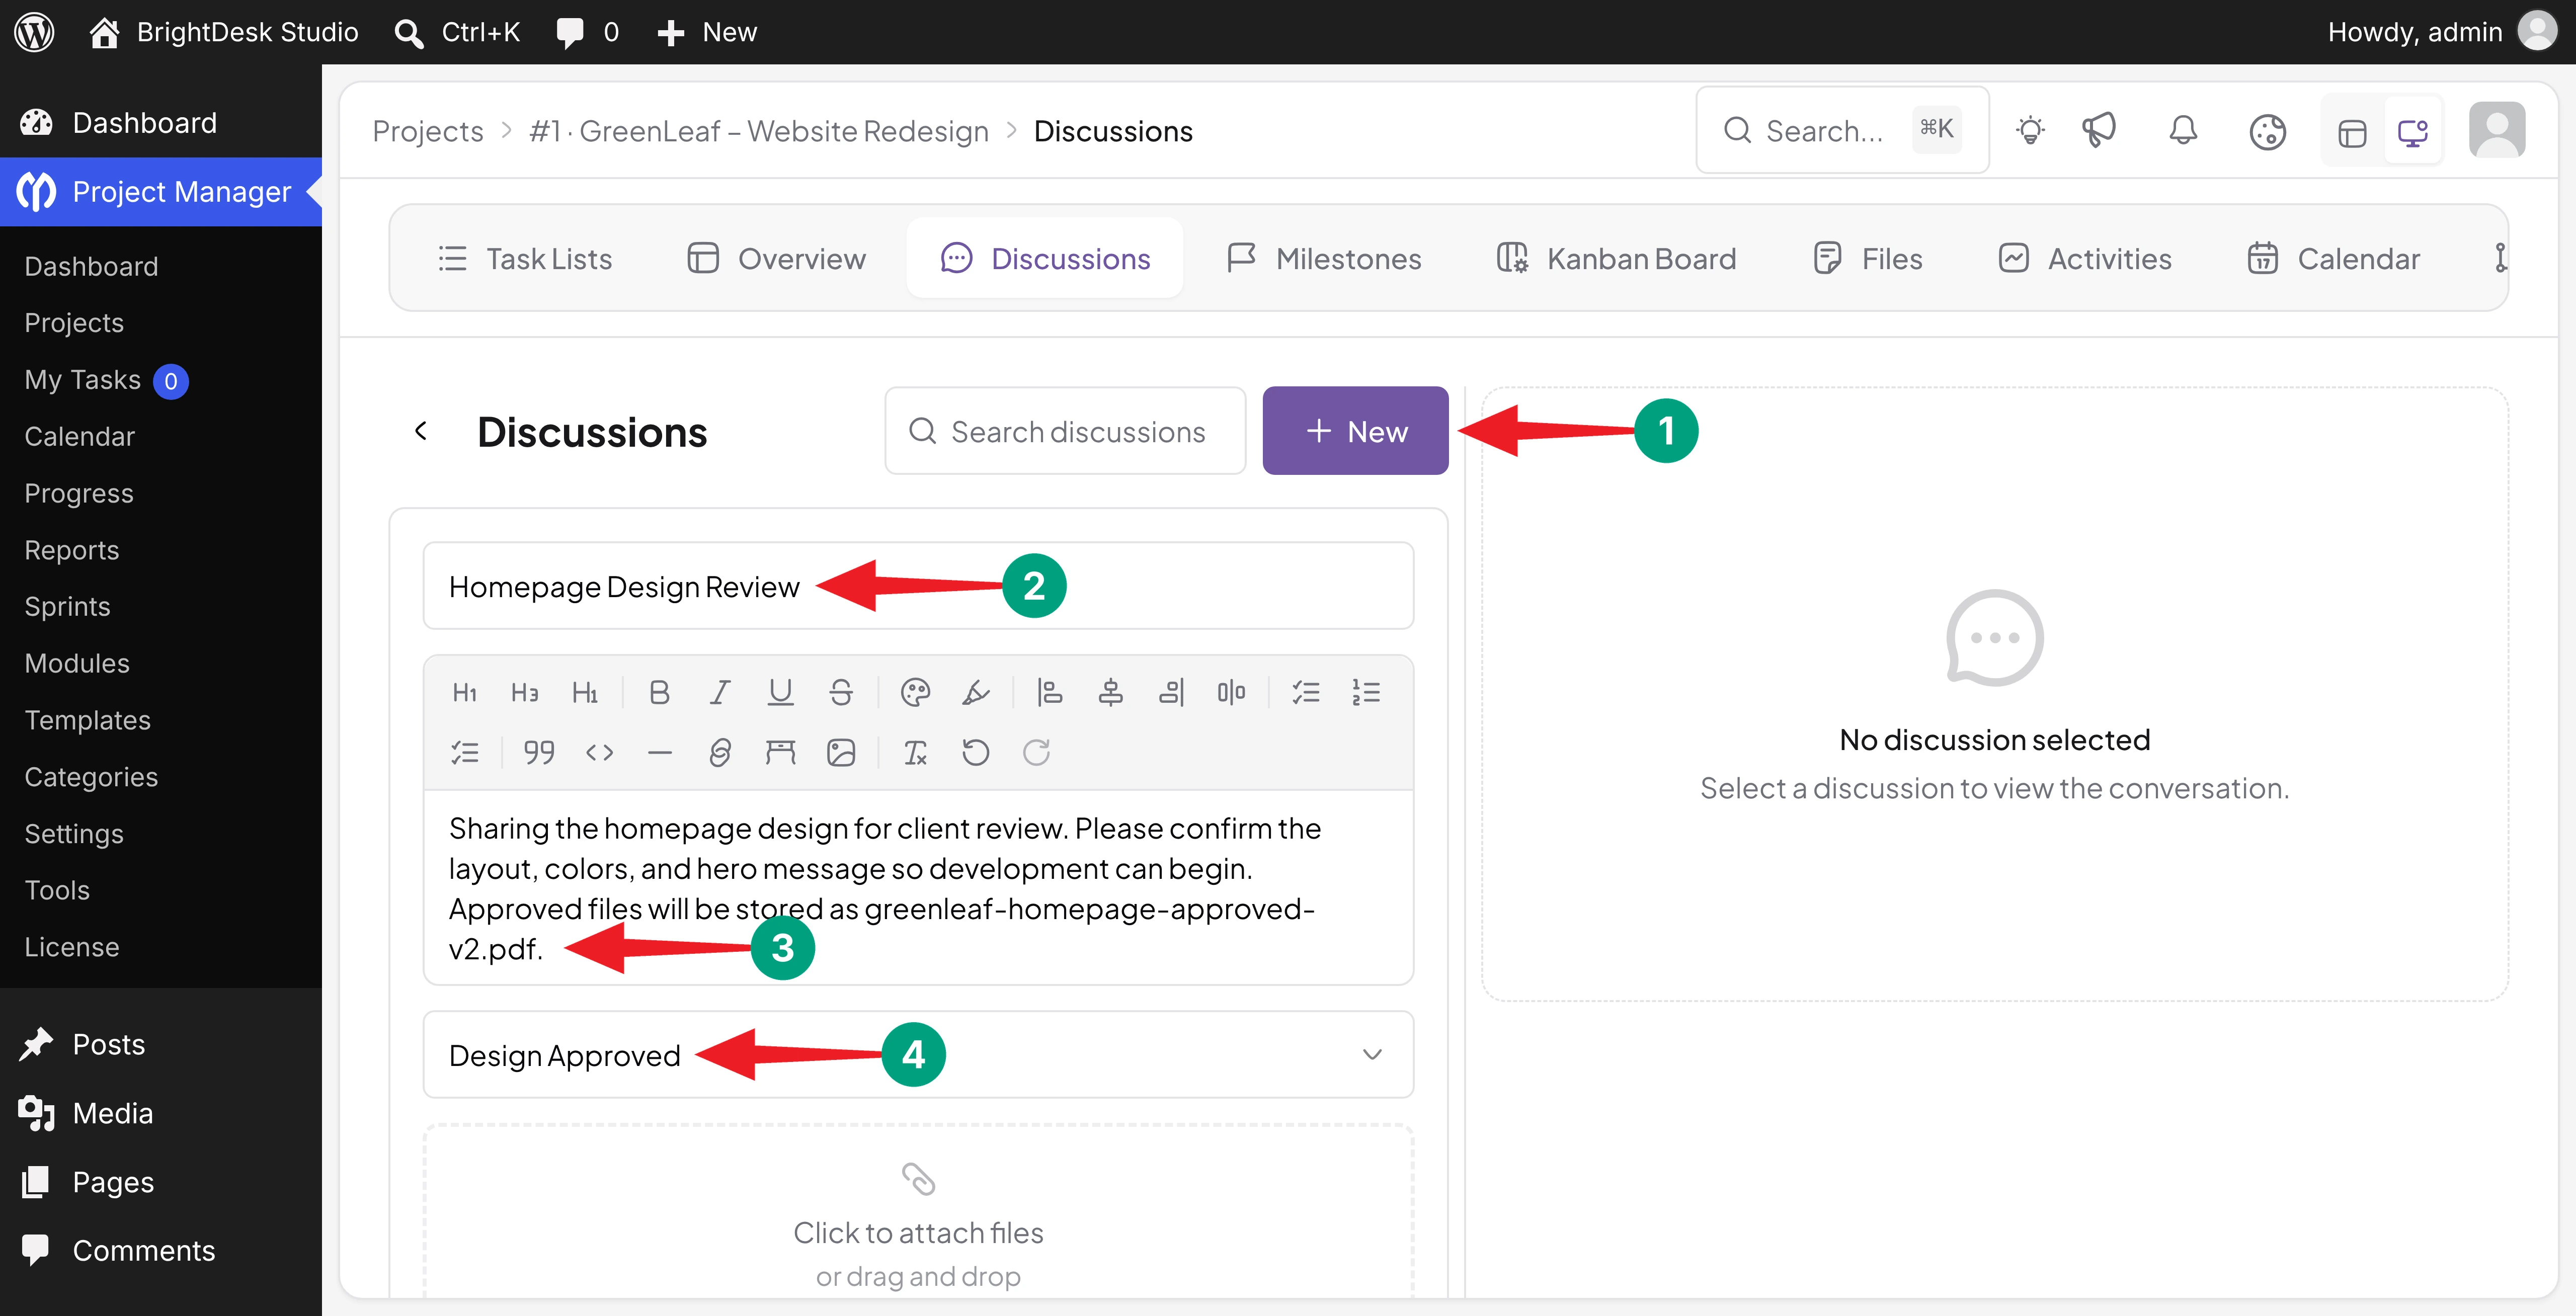Open notifications with the bell icon
The height and width of the screenshot is (1316, 2576).
(x=2183, y=130)
